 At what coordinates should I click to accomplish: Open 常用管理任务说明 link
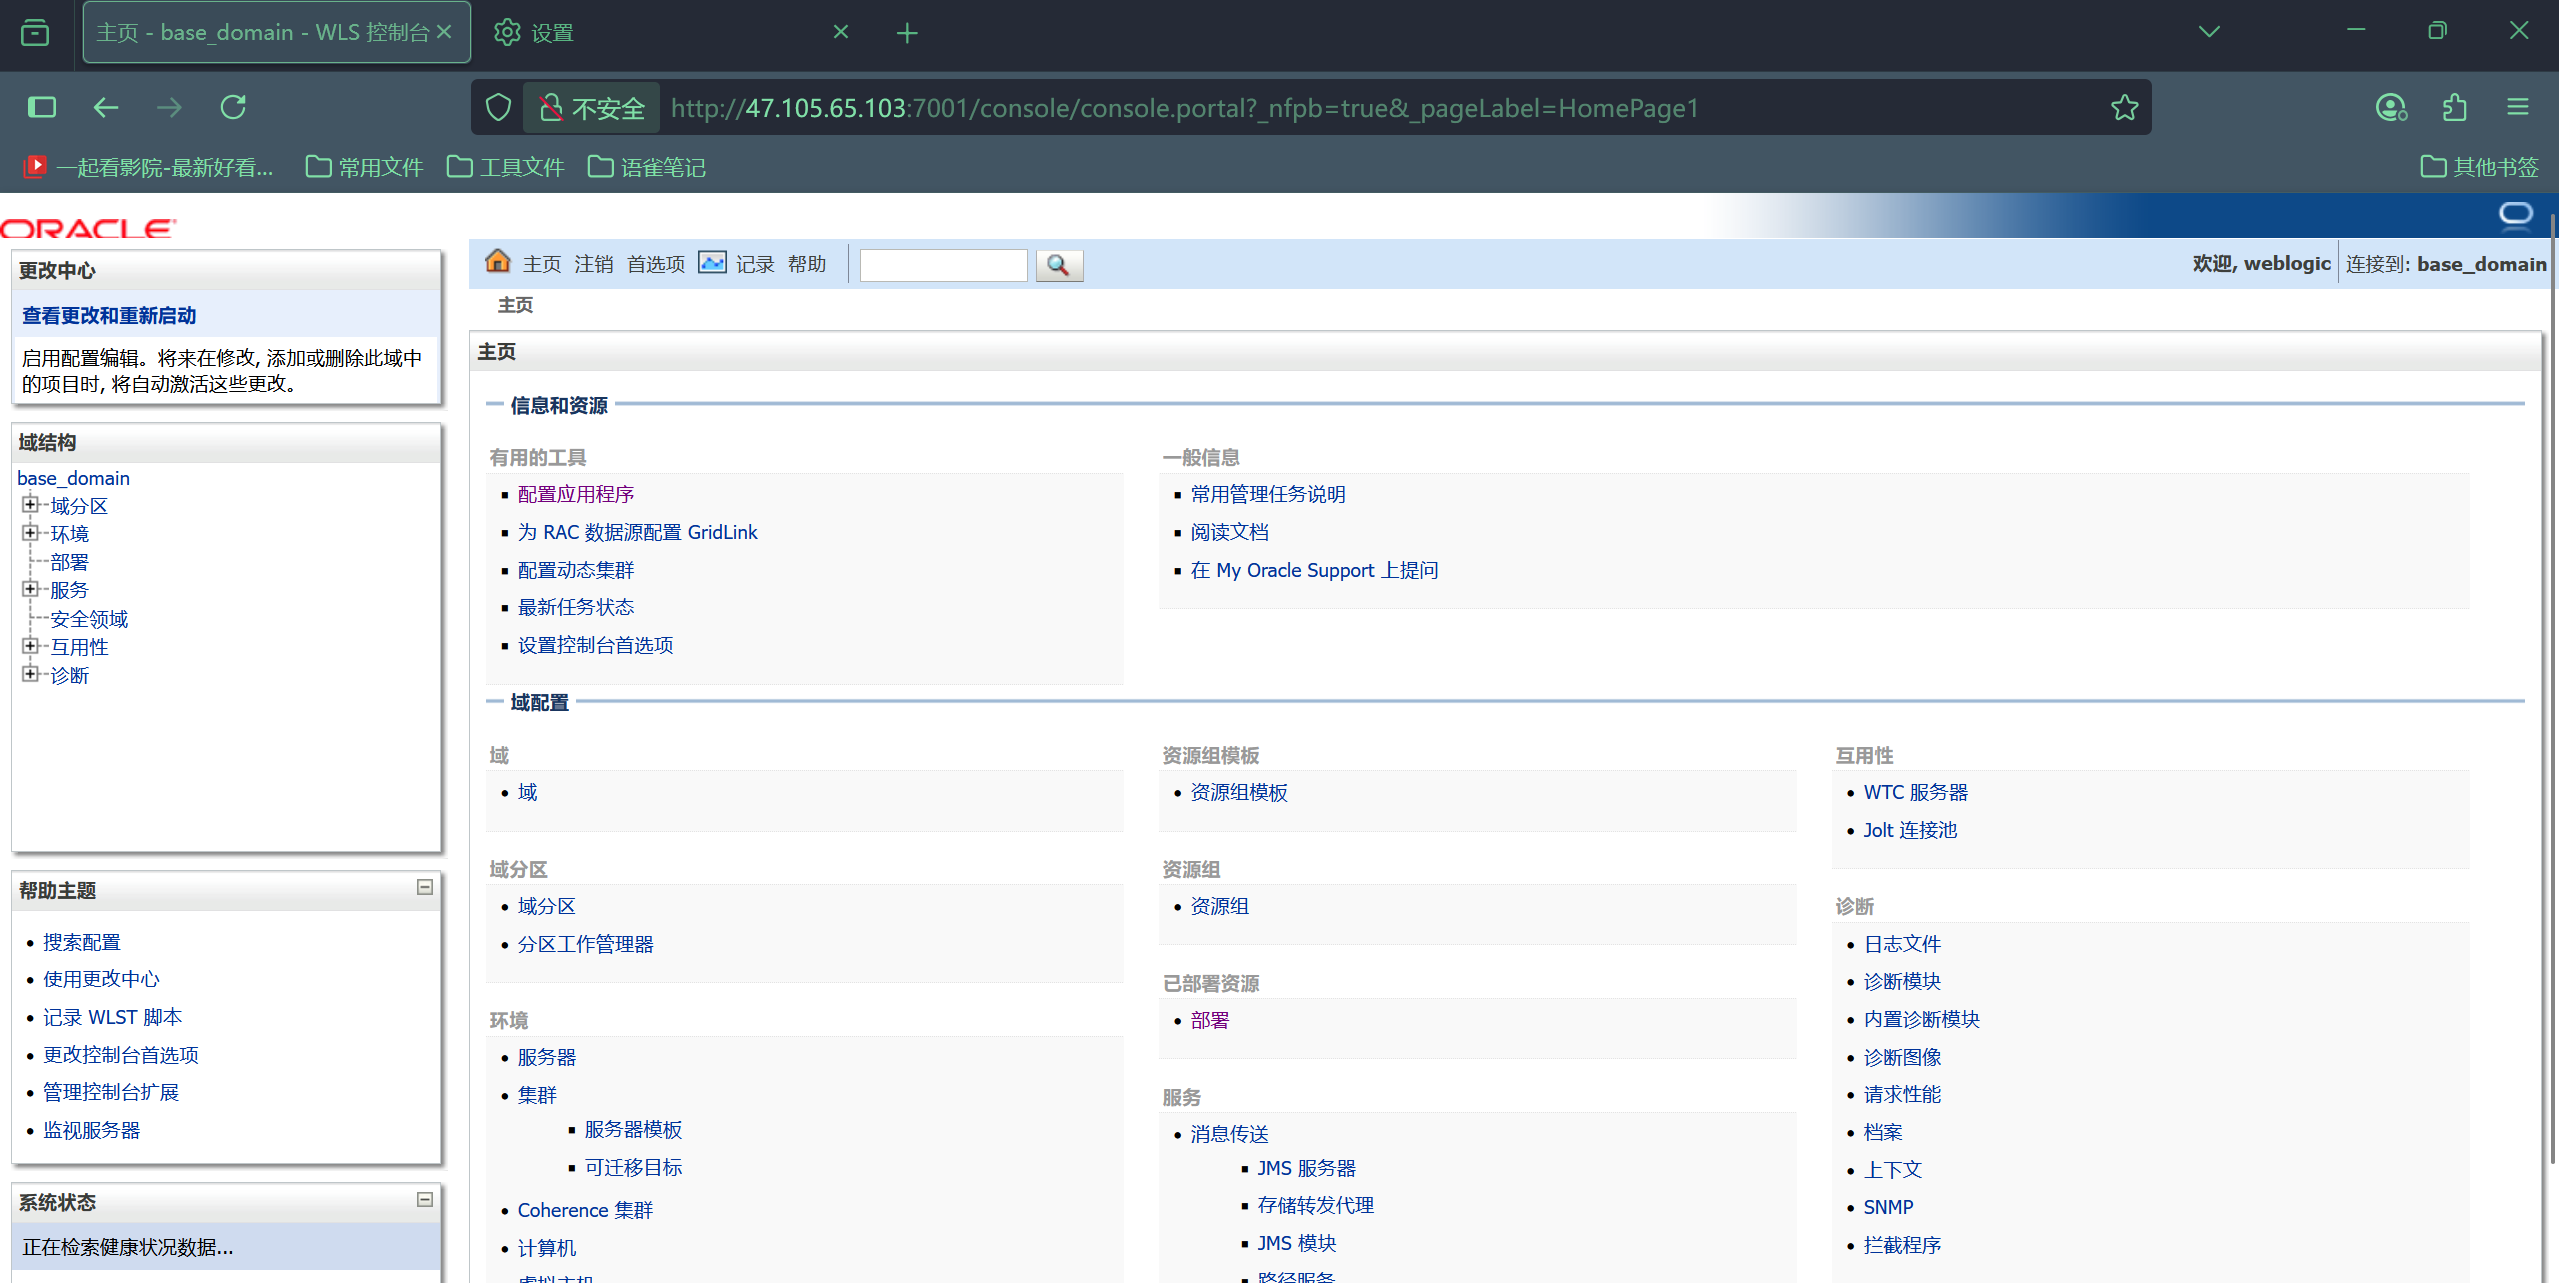1268,494
